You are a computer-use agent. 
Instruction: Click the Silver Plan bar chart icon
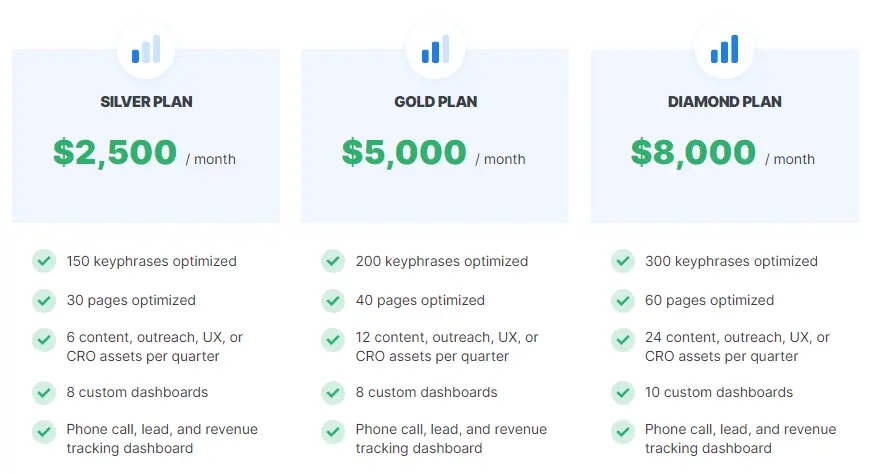pyautogui.click(x=146, y=50)
